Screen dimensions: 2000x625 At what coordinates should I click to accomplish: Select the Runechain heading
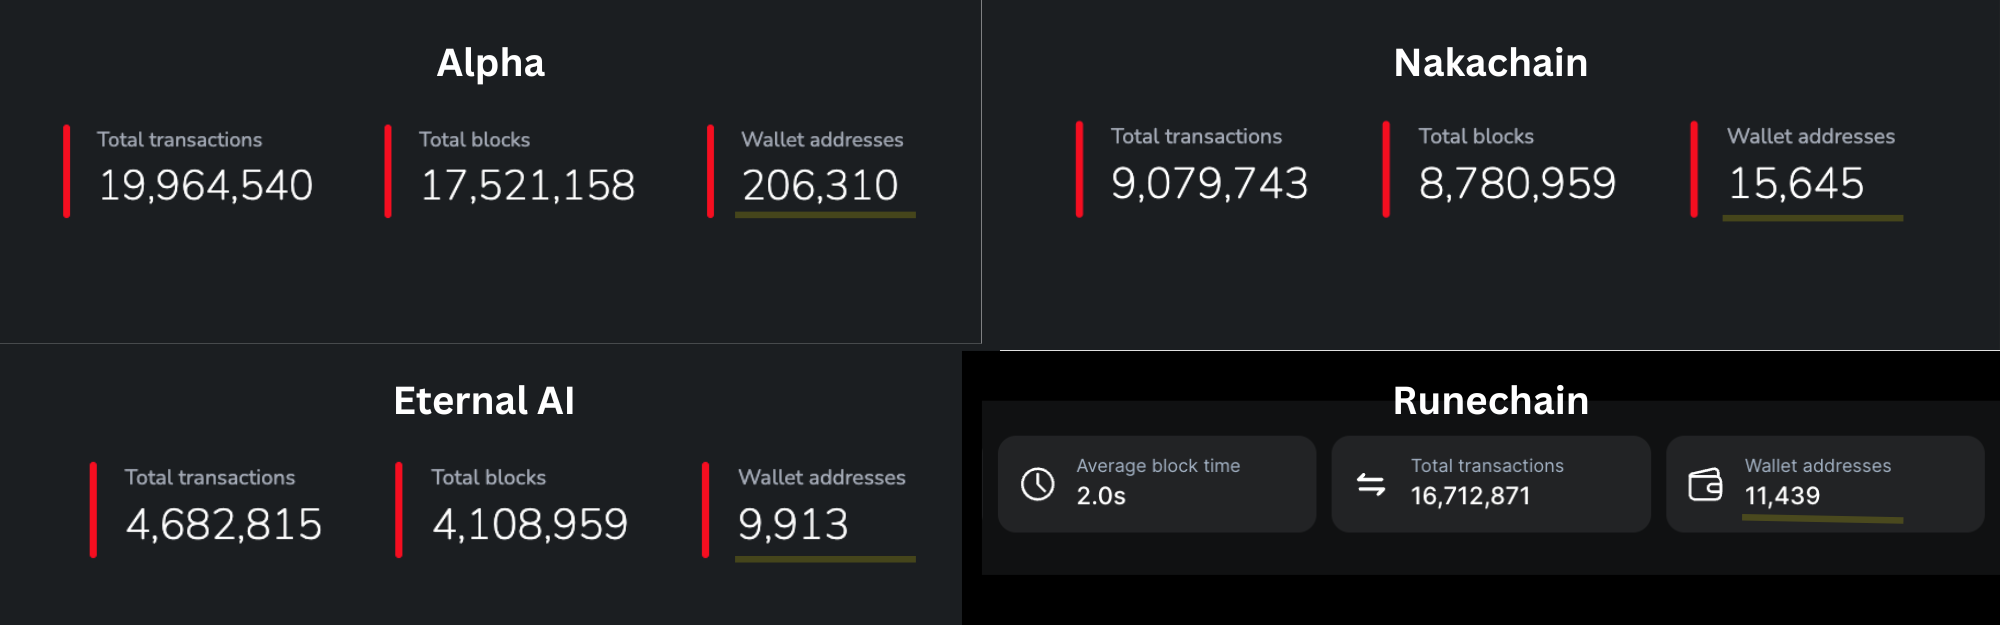pos(1490,401)
